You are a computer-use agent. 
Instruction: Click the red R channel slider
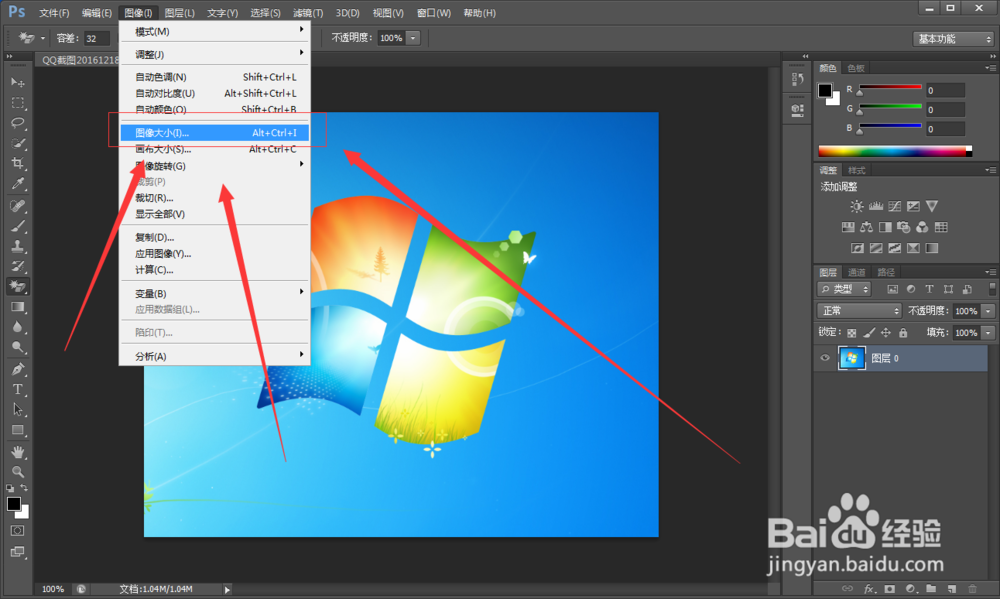click(890, 87)
